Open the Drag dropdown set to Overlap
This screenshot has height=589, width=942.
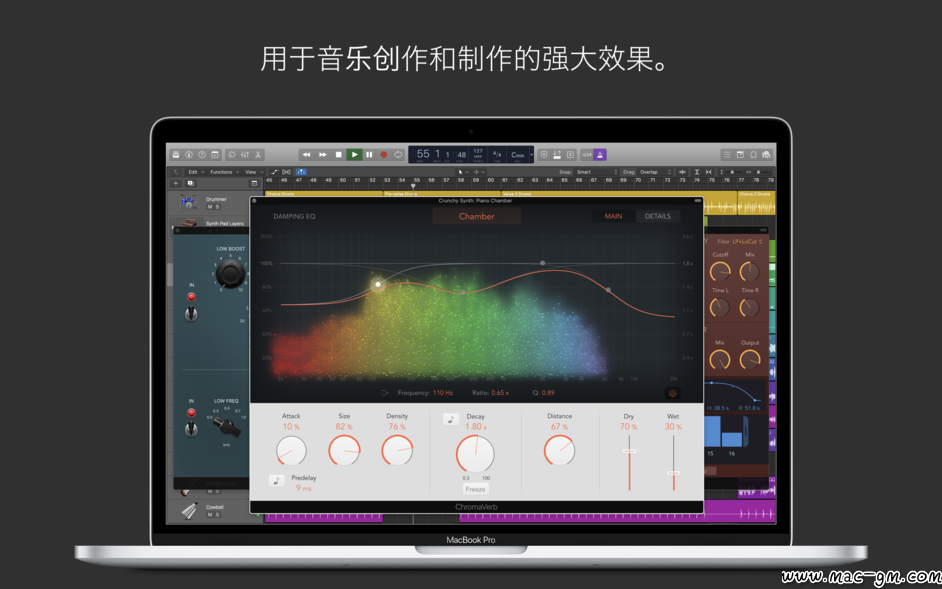coord(655,172)
